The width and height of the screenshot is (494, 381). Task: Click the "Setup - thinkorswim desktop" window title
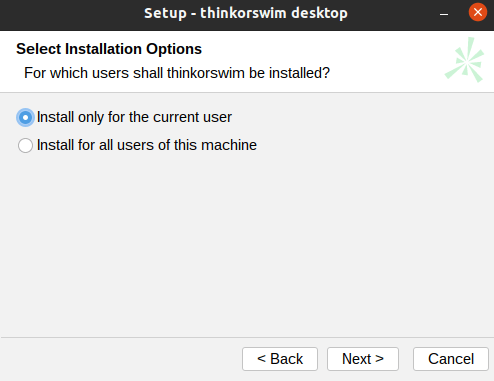click(x=246, y=13)
